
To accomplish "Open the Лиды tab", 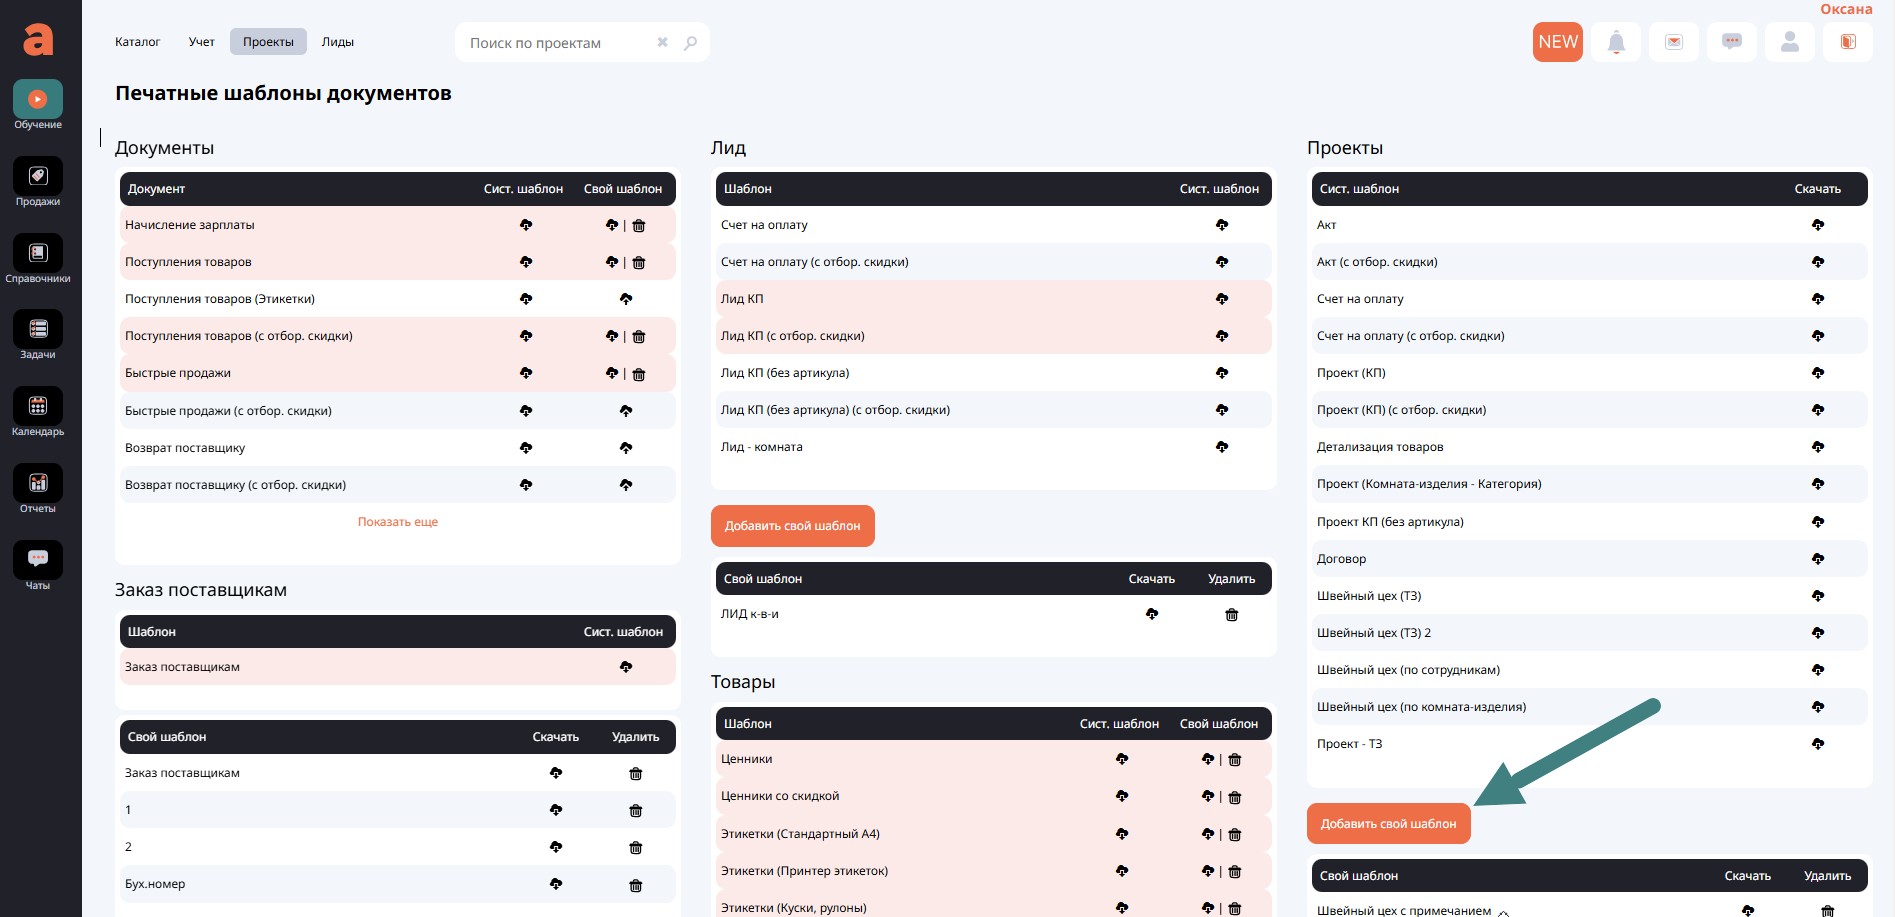I will point(337,42).
